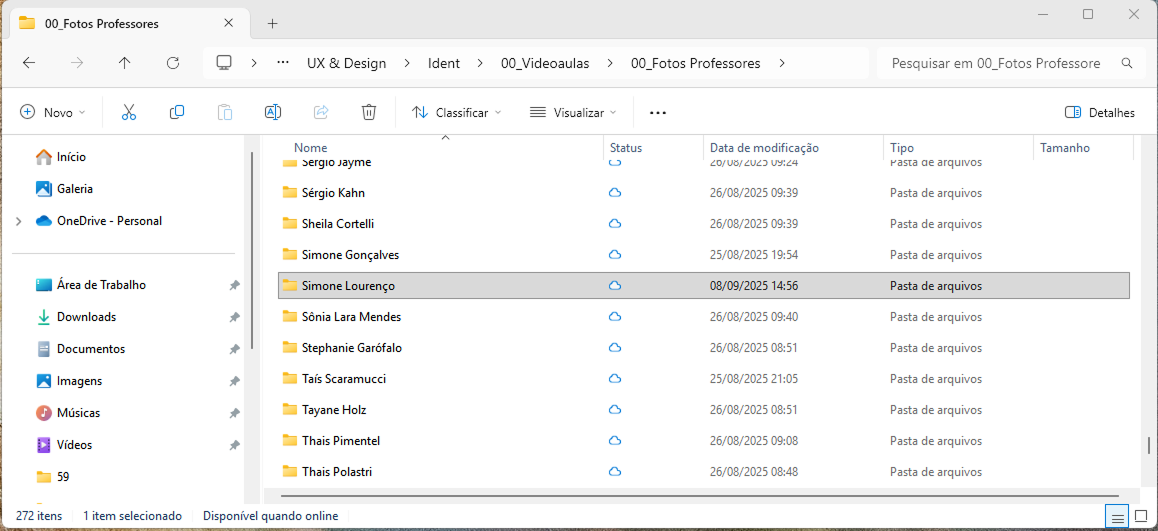The image size is (1158, 531).
Task: Open the See more three-dots menu
Action: pyautogui.click(x=657, y=113)
